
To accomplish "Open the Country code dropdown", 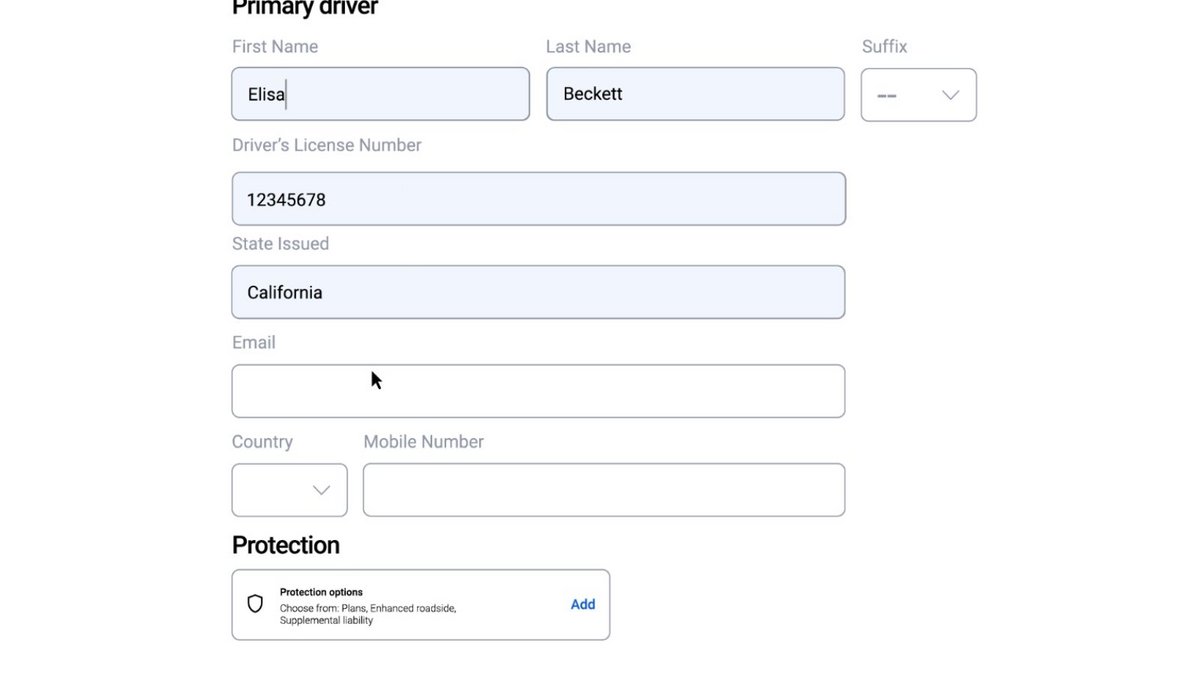I will click(289, 490).
